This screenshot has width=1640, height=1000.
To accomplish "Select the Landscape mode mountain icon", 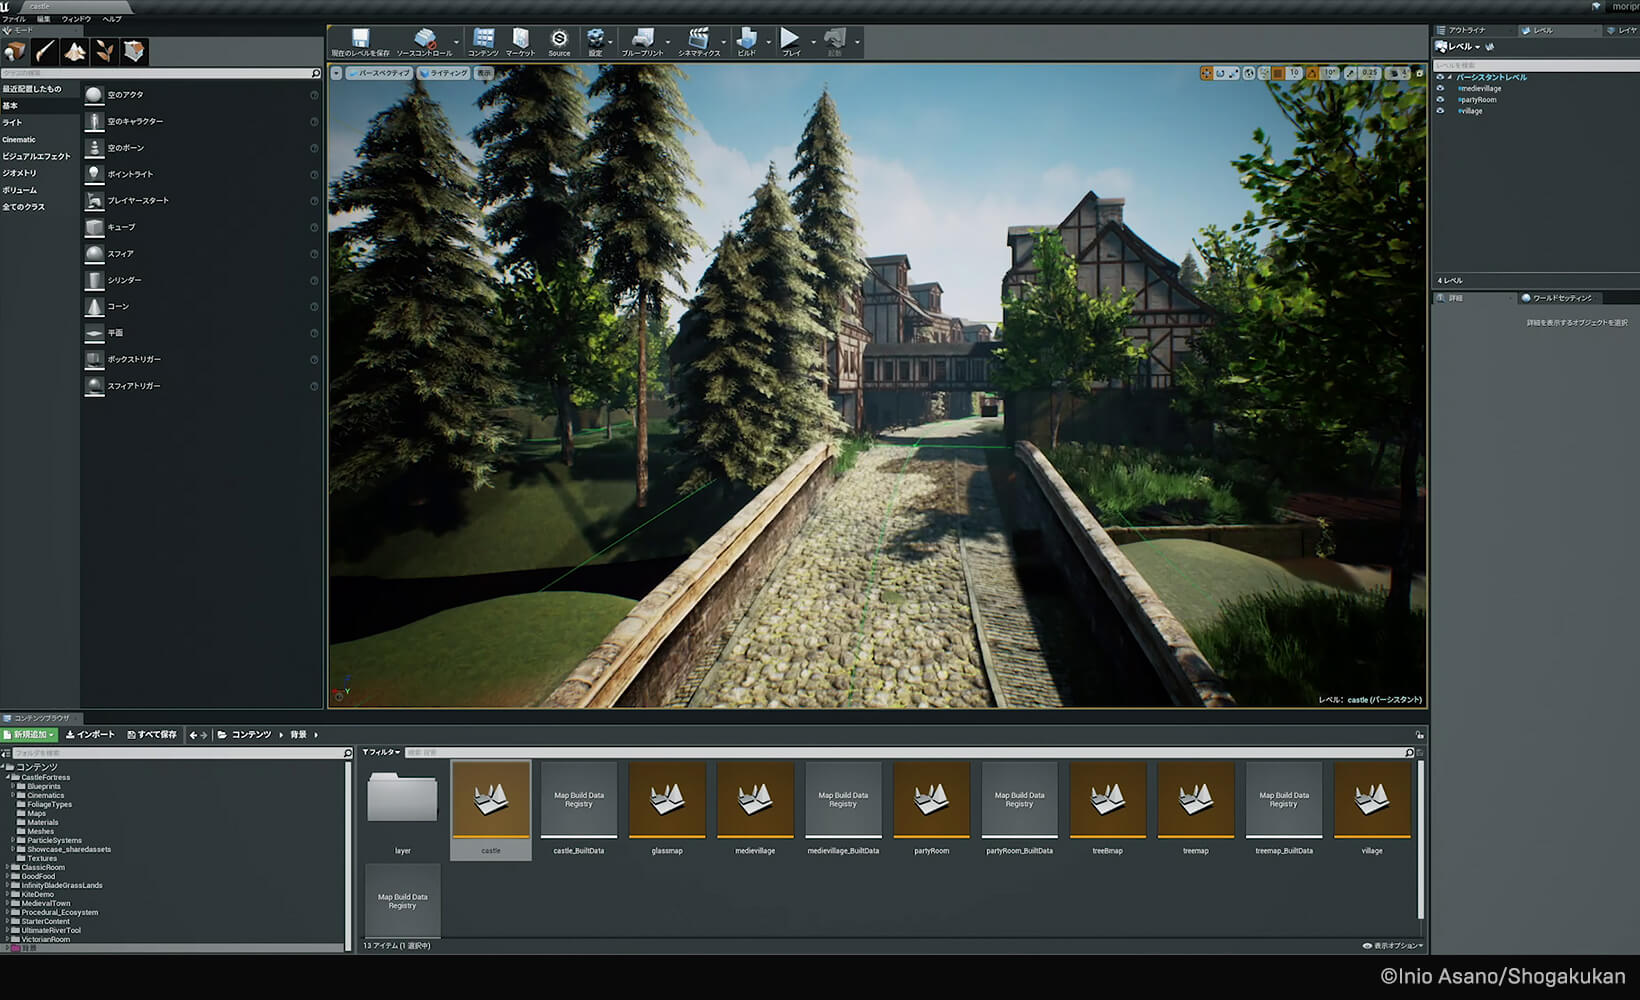I will 75,52.
